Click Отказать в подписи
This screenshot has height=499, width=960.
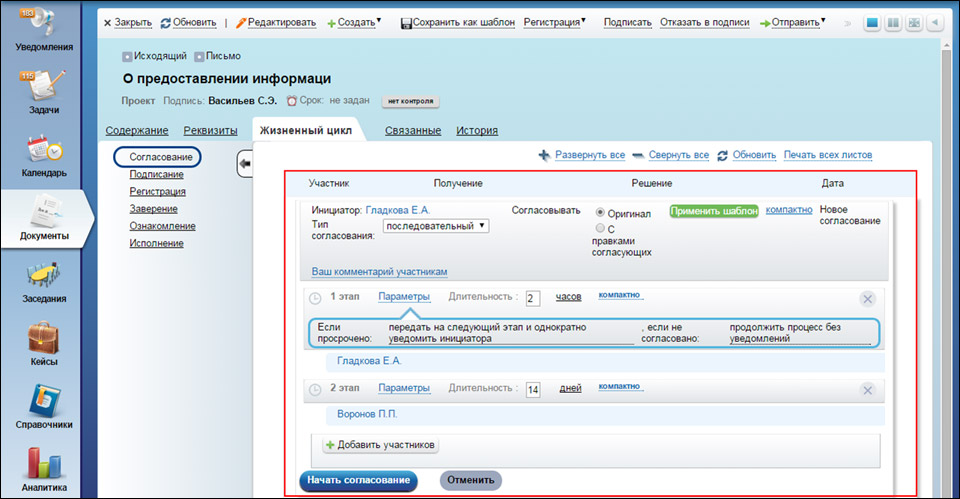[705, 23]
